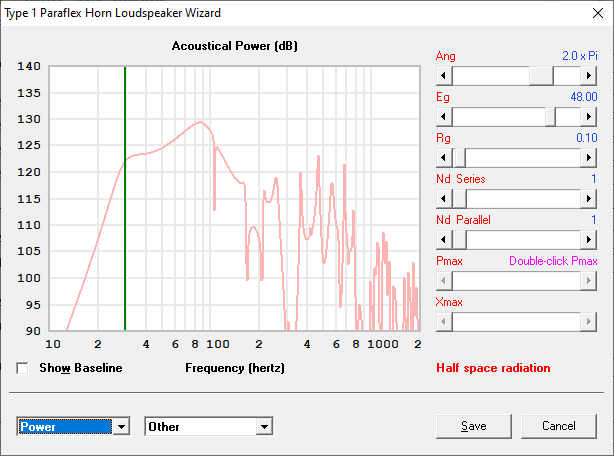Increase Nd Series with right arrow
The height and width of the screenshot is (456, 614).
point(588,199)
